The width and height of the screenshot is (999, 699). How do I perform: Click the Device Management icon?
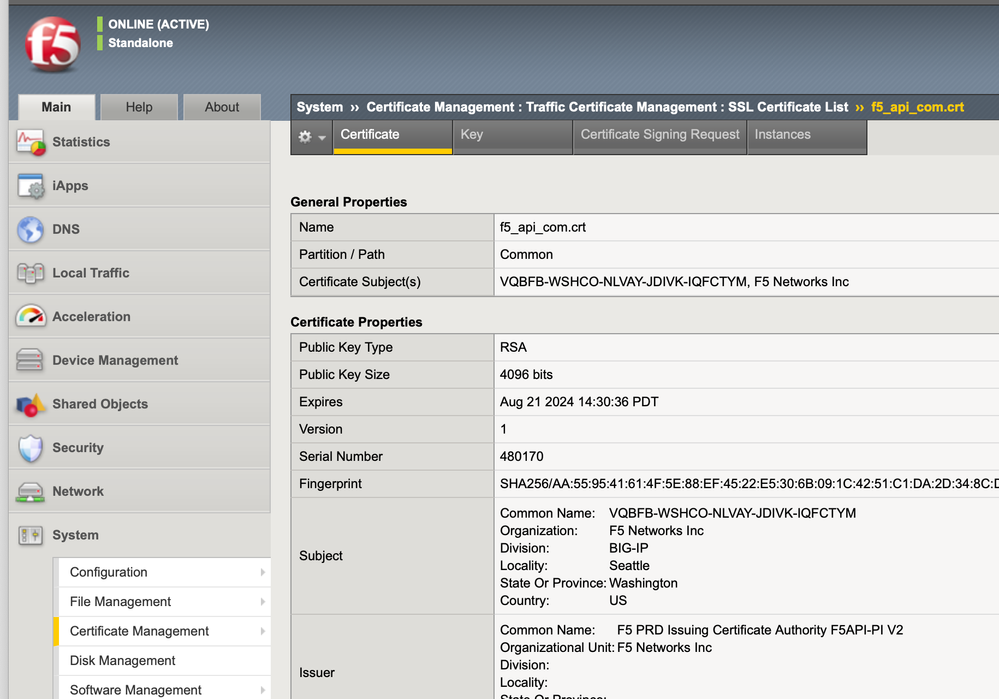click(31, 360)
